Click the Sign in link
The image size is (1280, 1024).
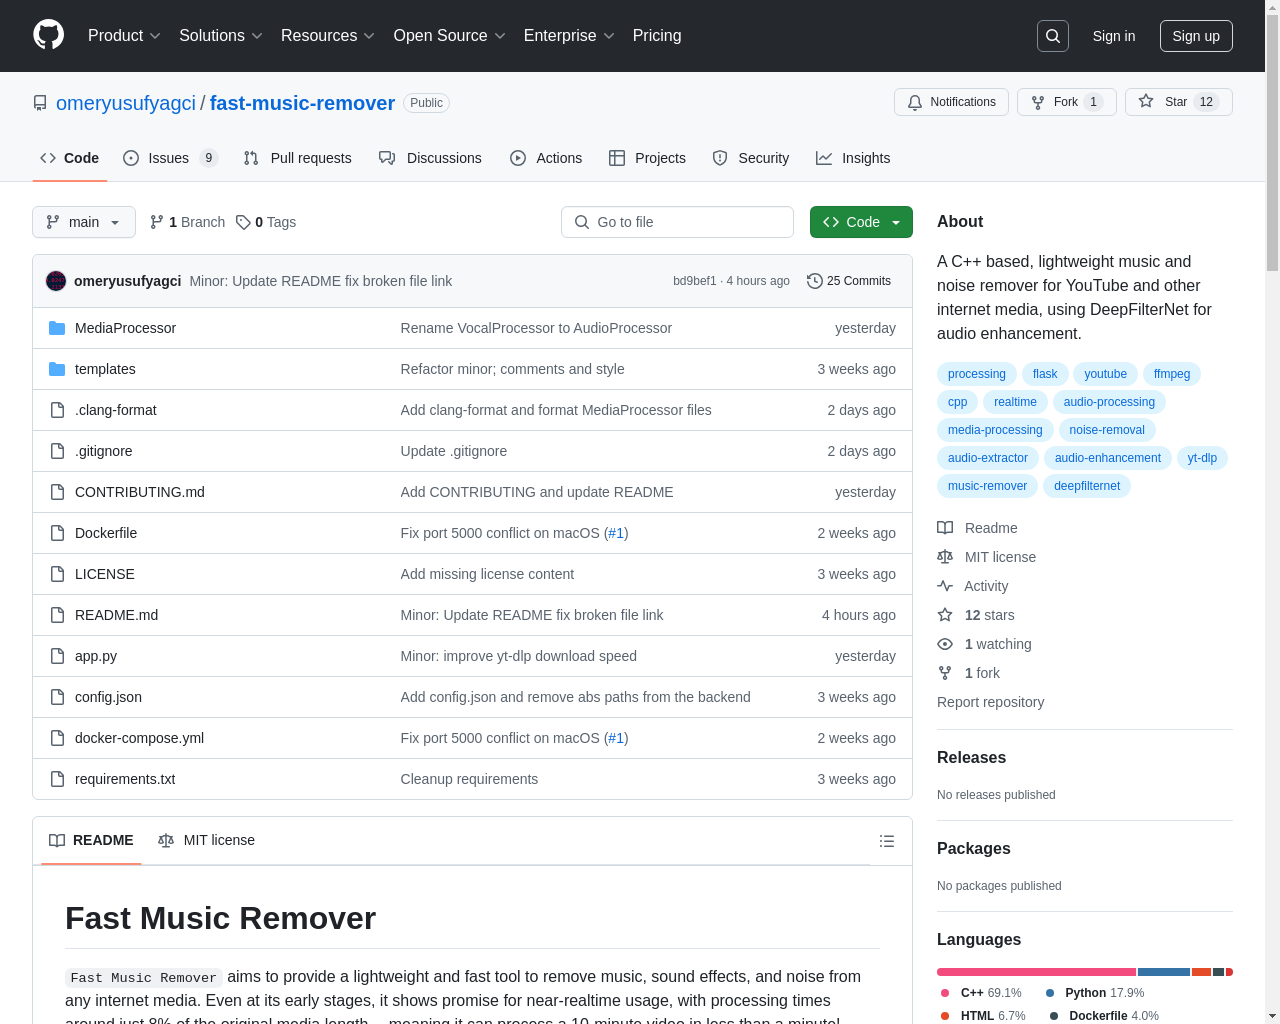[x=1114, y=36]
